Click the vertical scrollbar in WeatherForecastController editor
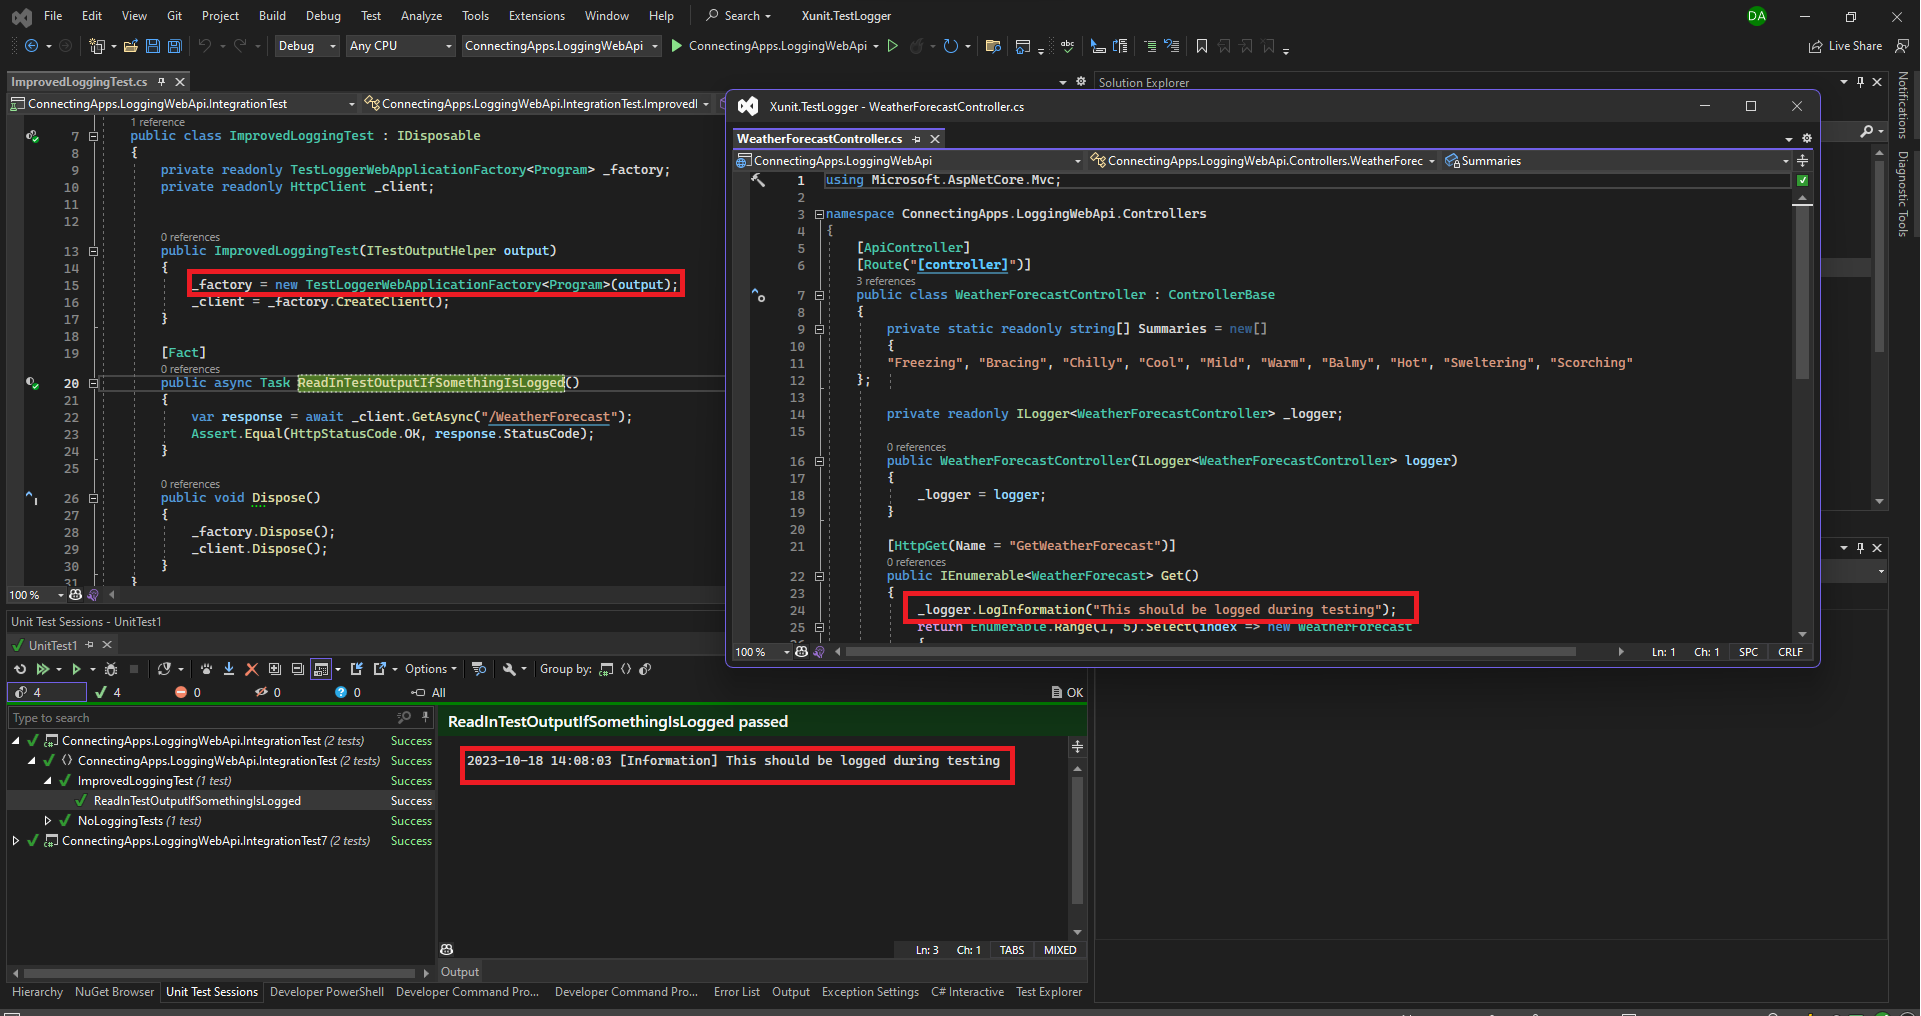Image resolution: width=1921 pixels, height=1016 pixels. (1803, 291)
